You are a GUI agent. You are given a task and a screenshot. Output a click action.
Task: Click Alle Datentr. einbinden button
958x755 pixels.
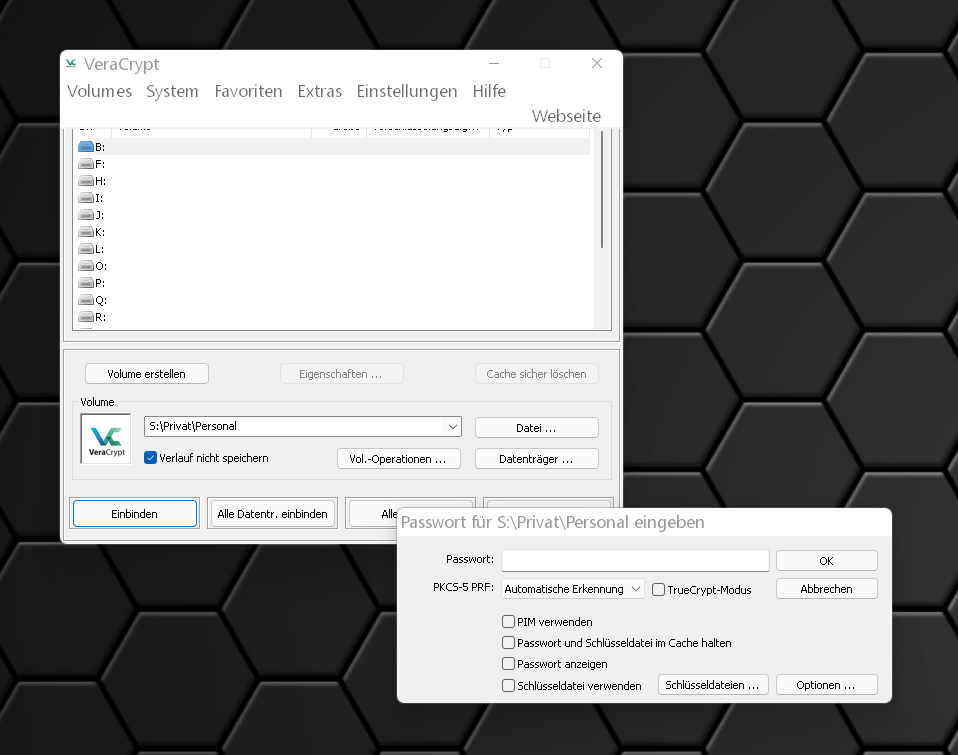pyautogui.click(x=272, y=514)
